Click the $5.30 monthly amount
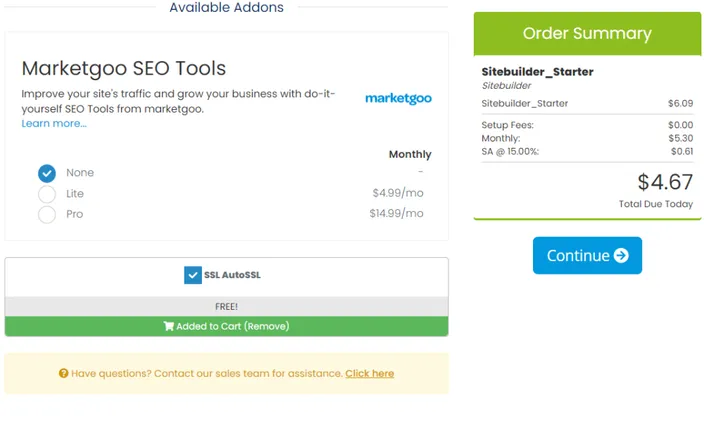704x438 pixels. pyautogui.click(x=681, y=138)
